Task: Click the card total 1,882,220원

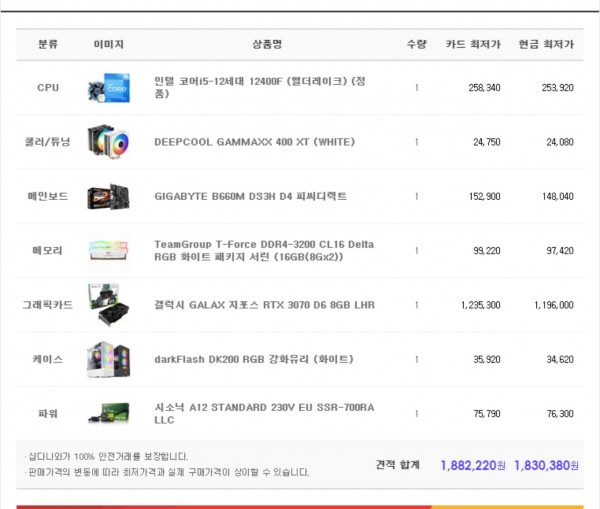Action: coord(473,465)
